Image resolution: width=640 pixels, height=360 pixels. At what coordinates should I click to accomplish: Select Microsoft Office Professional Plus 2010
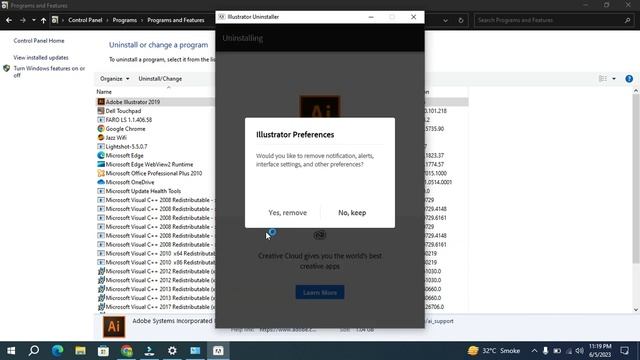(154, 173)
